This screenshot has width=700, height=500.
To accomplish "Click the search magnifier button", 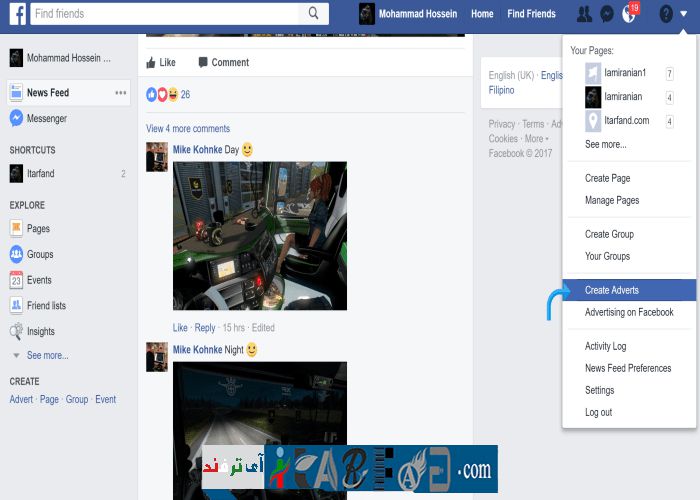I will (x=314, y=13).
